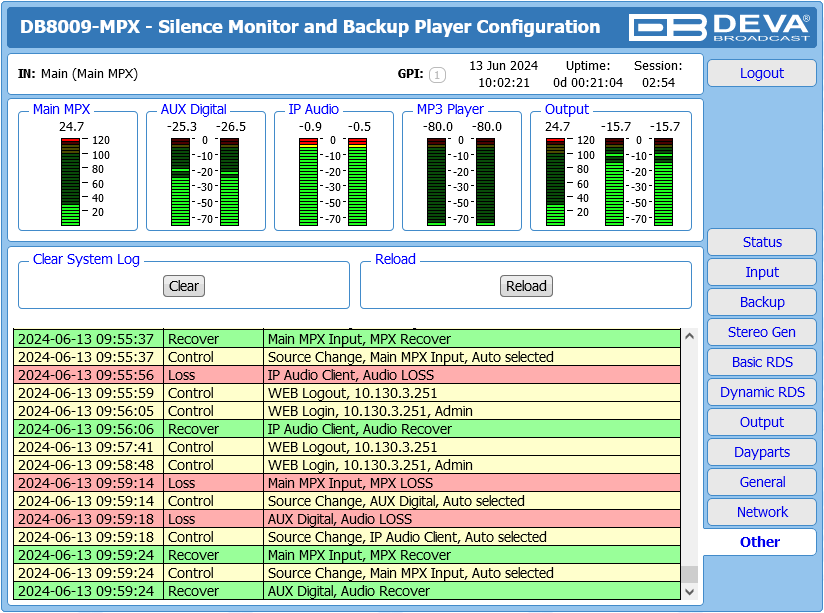This screenshot has height=613, width=824.
Task: Click the GPI 1 indicator
Action: pos(437,75)
